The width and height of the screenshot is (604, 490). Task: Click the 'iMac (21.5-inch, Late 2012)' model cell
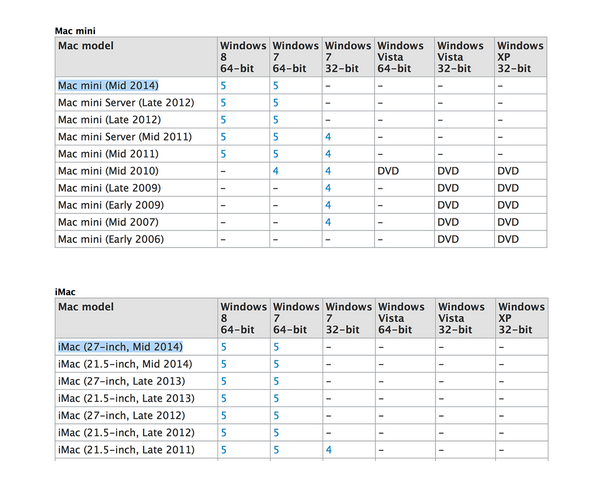point(136,433)
